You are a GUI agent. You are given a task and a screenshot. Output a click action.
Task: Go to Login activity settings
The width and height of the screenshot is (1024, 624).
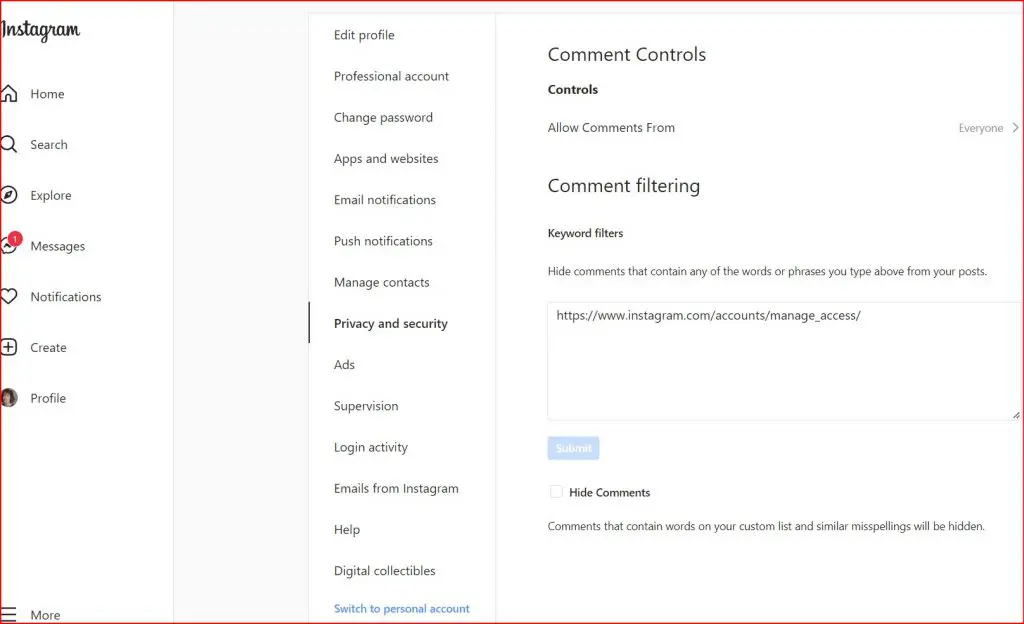[x=370, y=447]
